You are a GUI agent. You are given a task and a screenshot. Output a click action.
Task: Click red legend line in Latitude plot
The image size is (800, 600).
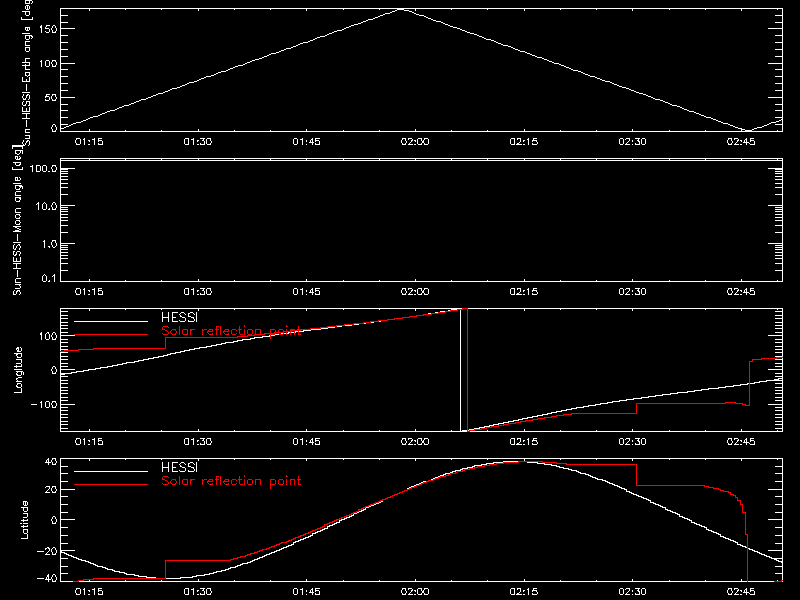111,484
